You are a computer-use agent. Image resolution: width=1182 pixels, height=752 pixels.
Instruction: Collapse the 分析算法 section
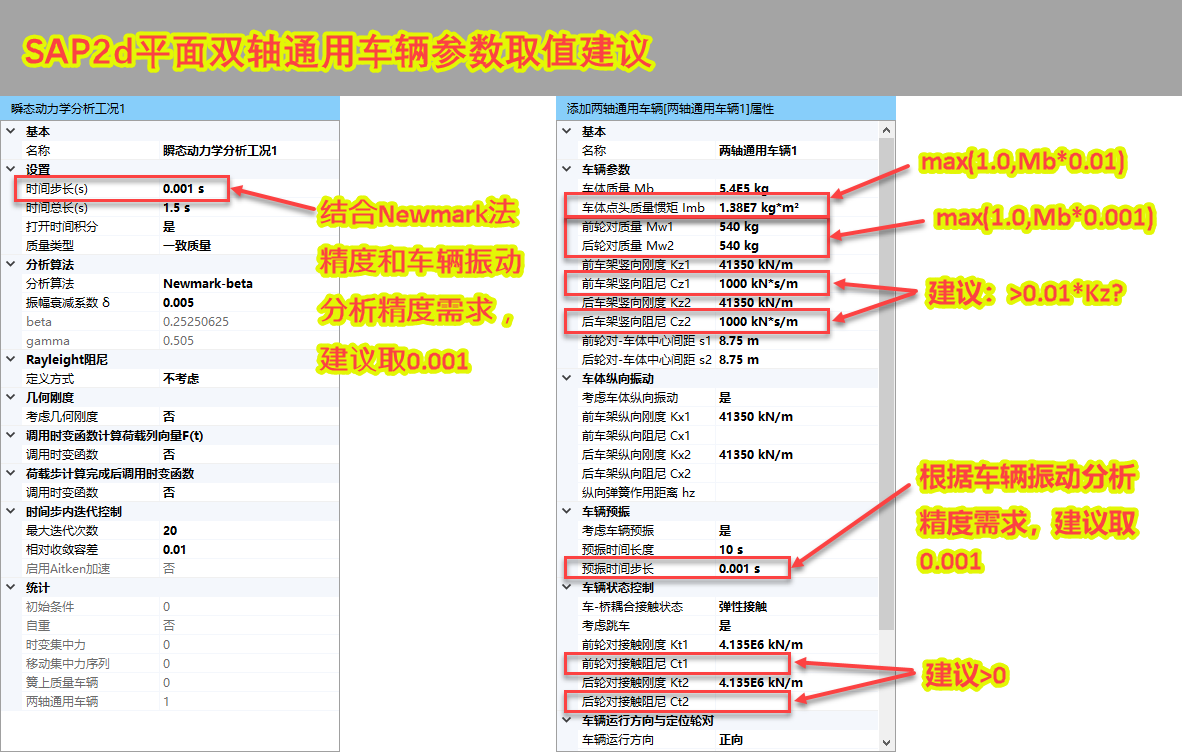click(11, 264)
